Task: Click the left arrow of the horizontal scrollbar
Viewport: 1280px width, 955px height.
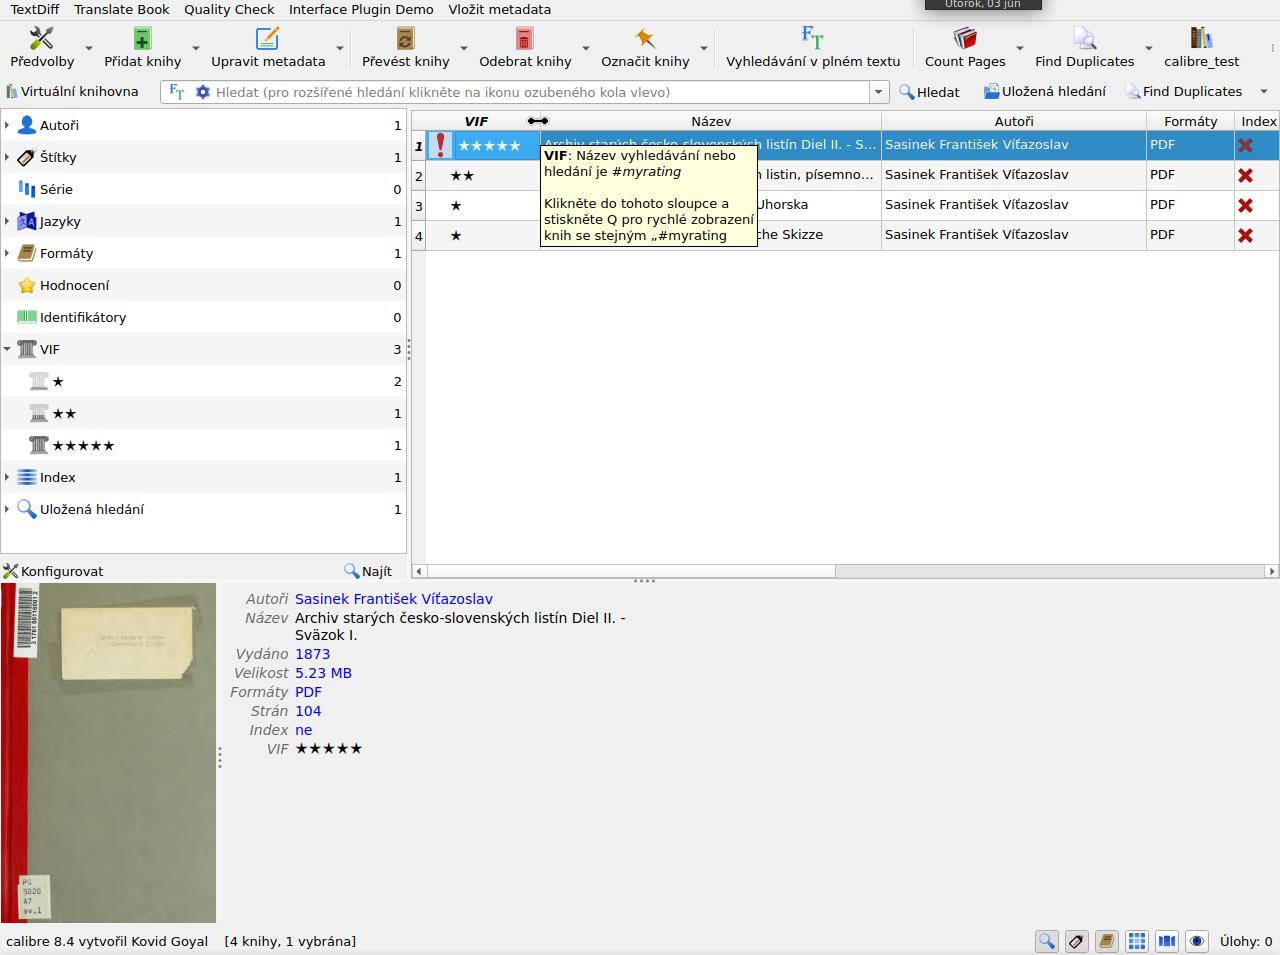Action: point(419,571)
